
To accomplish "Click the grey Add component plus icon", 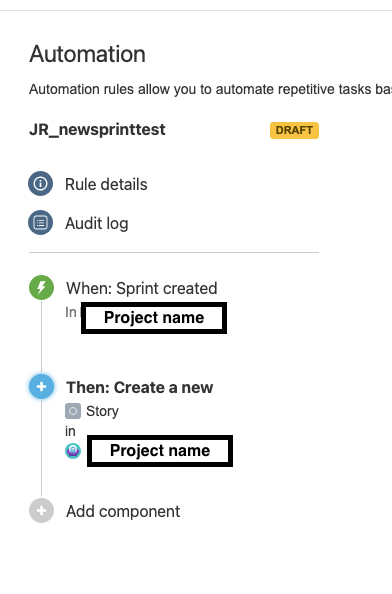I will 41,511.
